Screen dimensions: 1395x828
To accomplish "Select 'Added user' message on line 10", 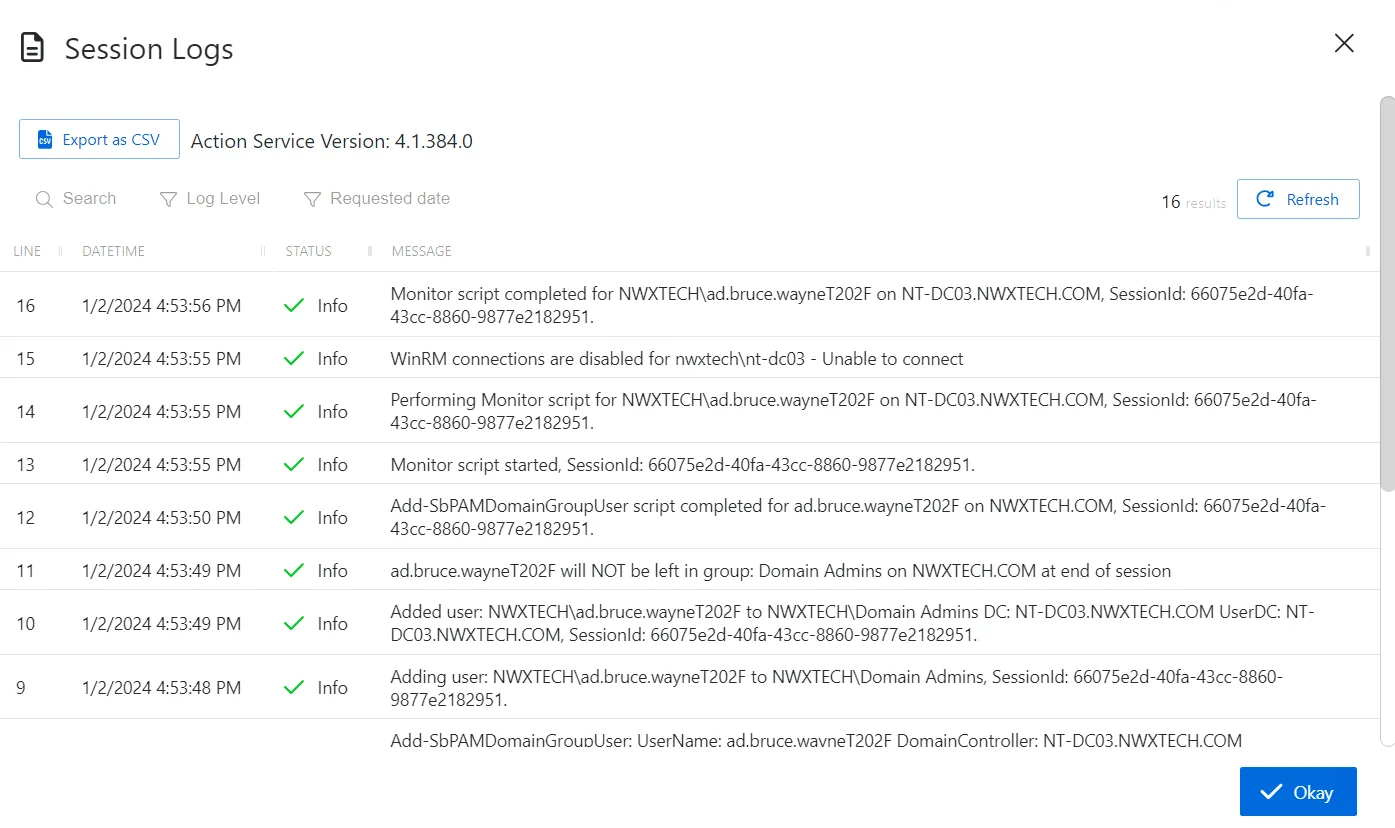I will (x=852, y=623).
